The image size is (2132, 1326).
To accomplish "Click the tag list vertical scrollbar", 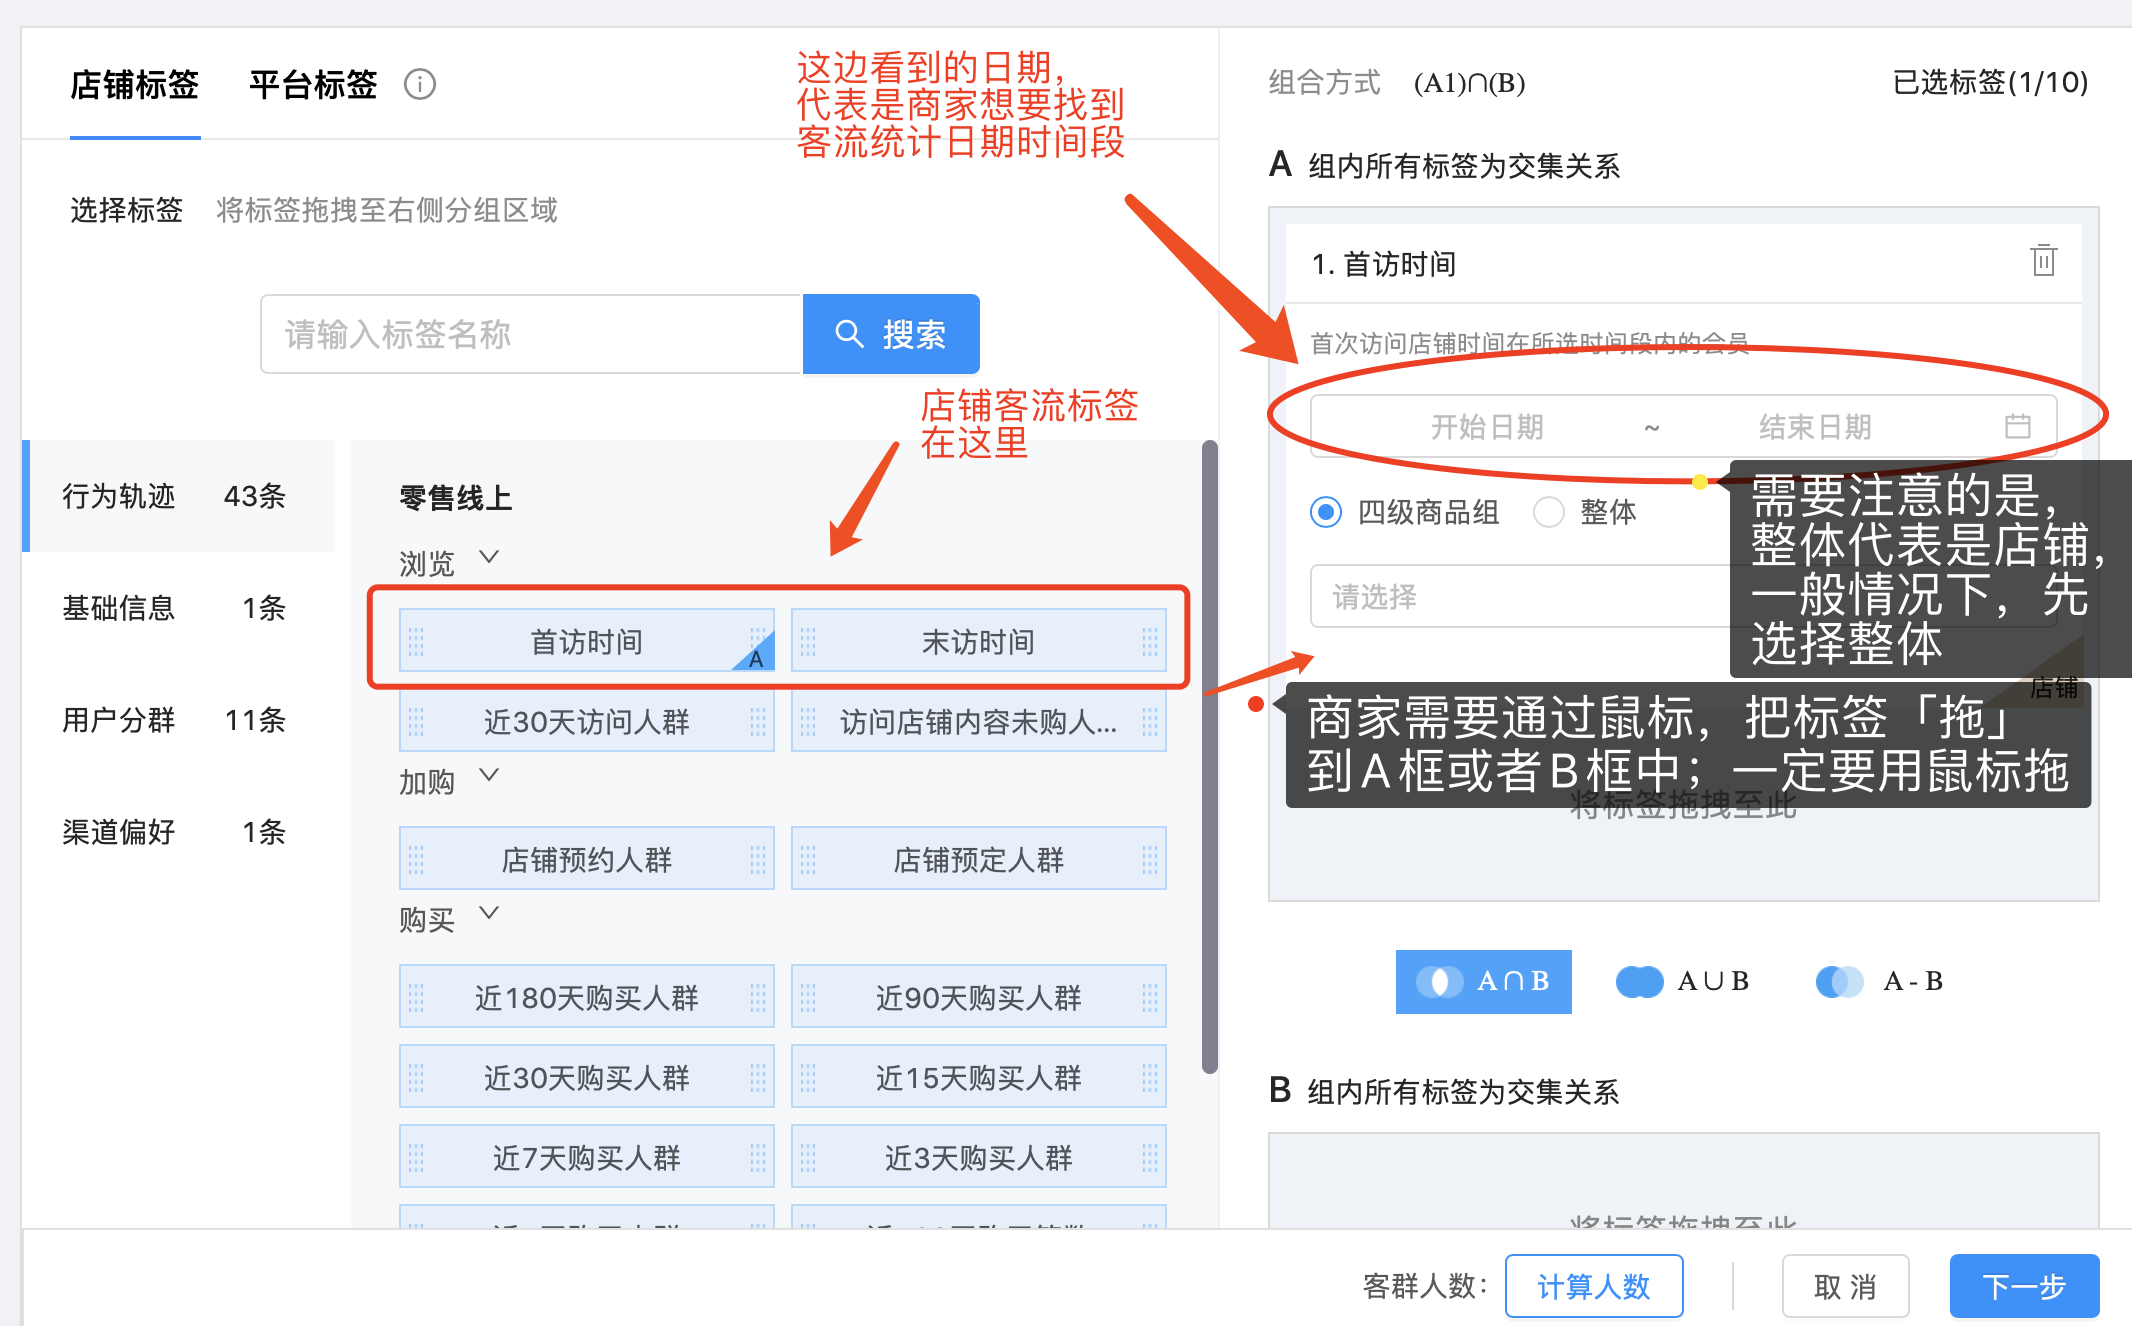I will pyautogui.click(x=1210, y=756).
